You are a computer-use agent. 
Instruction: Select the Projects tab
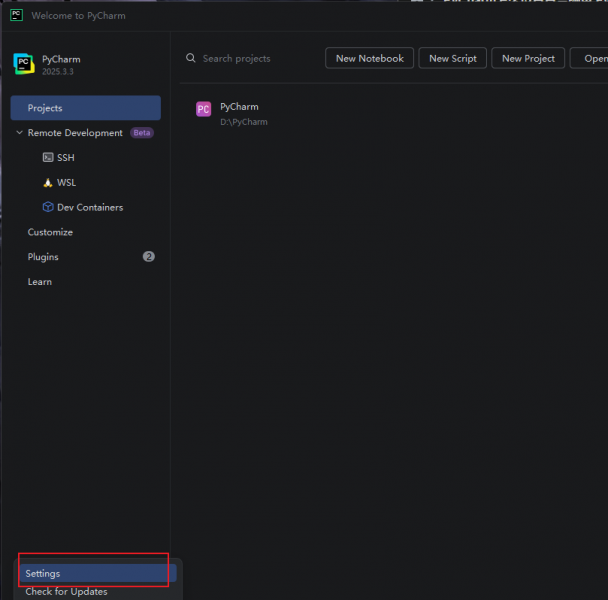[86, 108]
